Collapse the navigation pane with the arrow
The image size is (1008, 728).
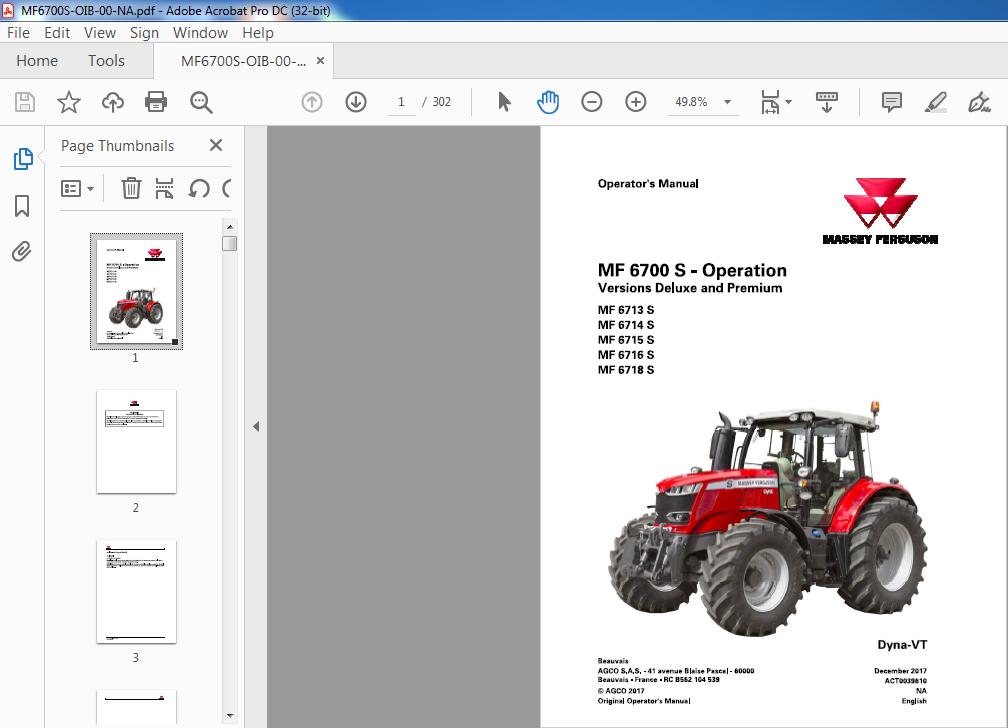point(256,426)
